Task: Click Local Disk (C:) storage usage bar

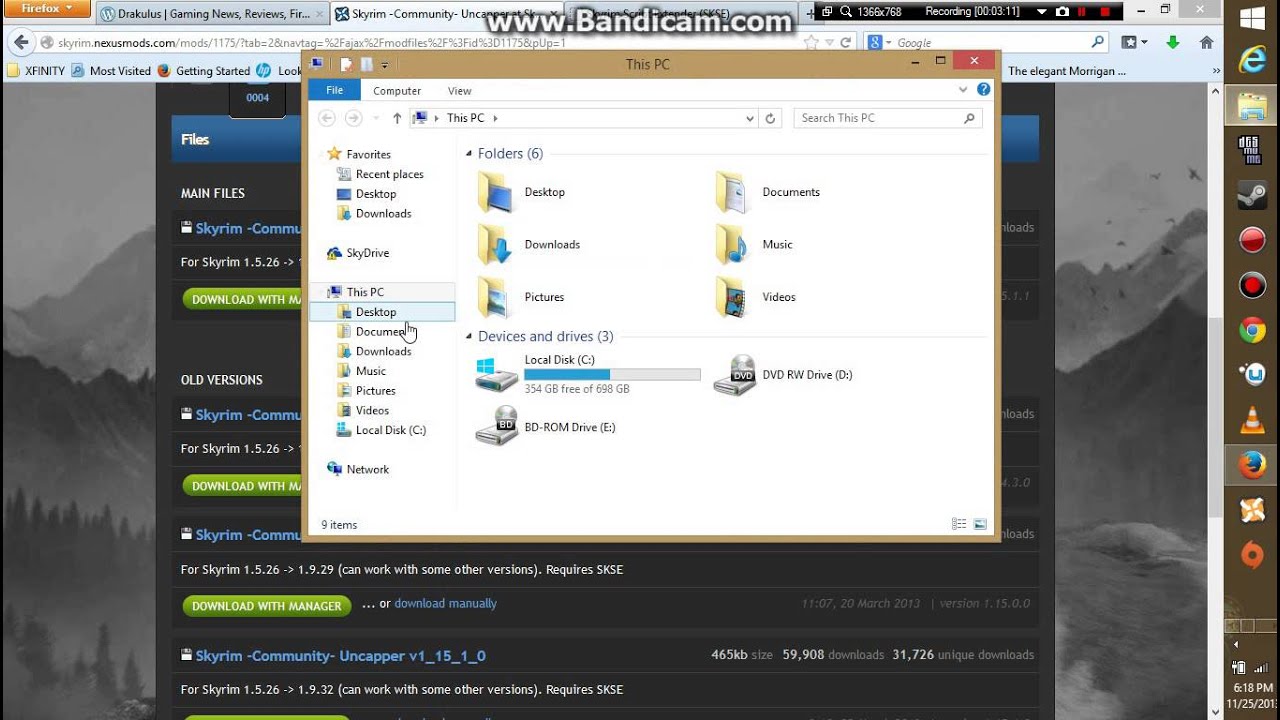Action: (x=612, y=375)
